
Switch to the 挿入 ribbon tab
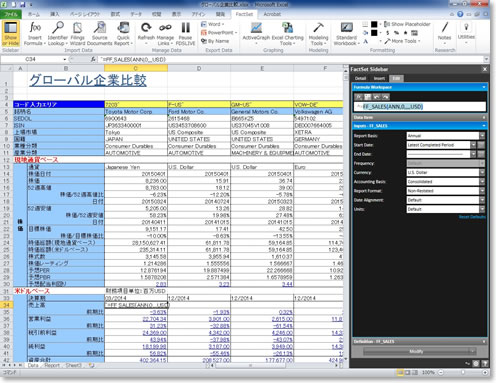tap(55, 14)
